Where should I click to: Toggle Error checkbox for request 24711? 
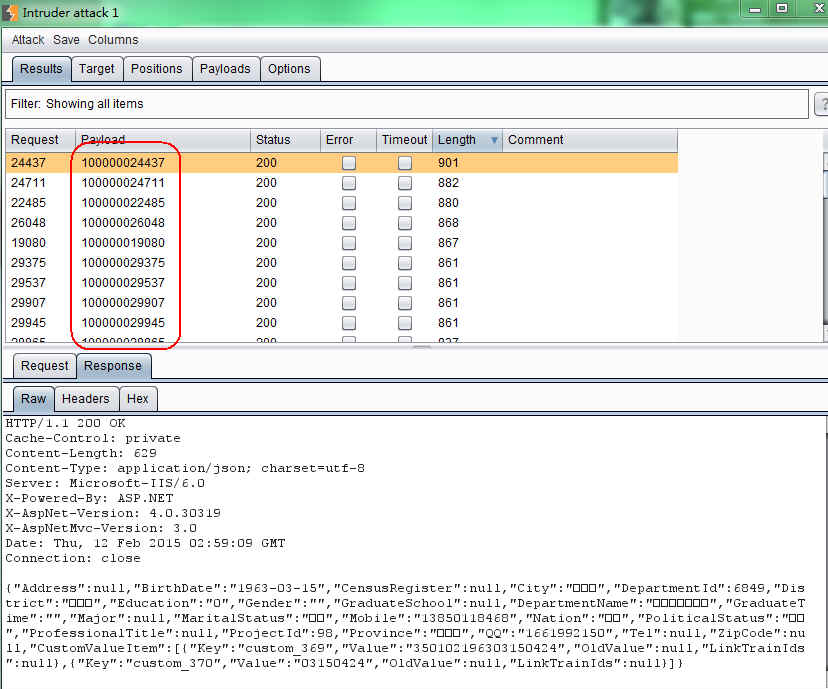349,183
